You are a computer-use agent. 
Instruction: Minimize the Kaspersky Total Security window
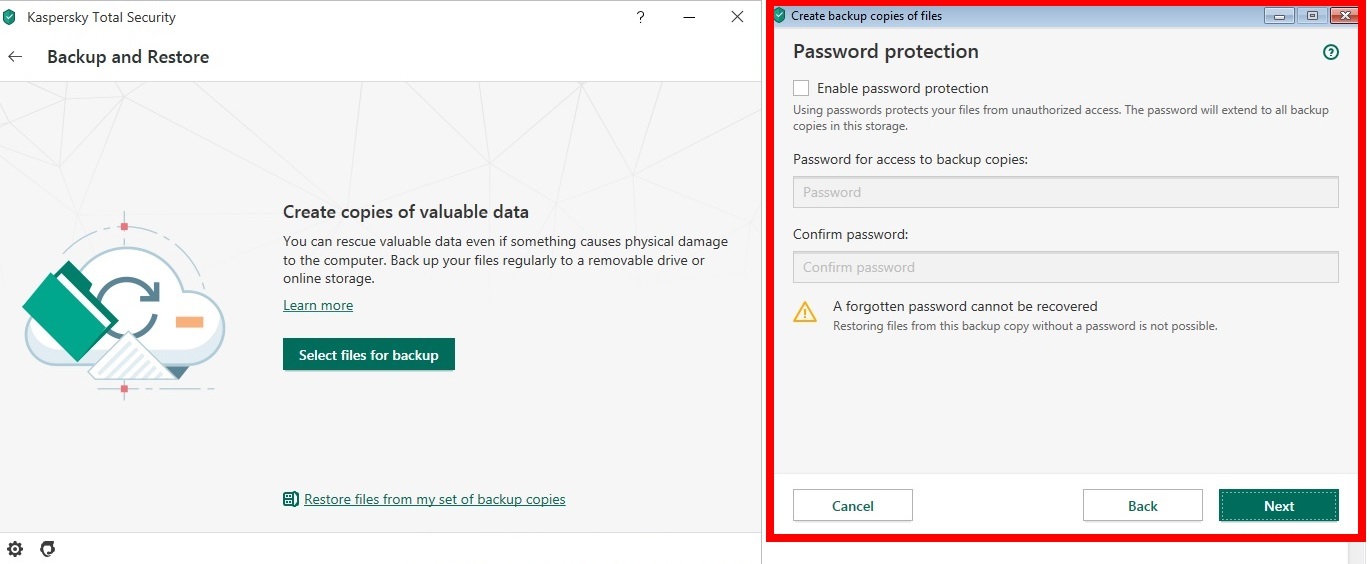click(689, 17)
